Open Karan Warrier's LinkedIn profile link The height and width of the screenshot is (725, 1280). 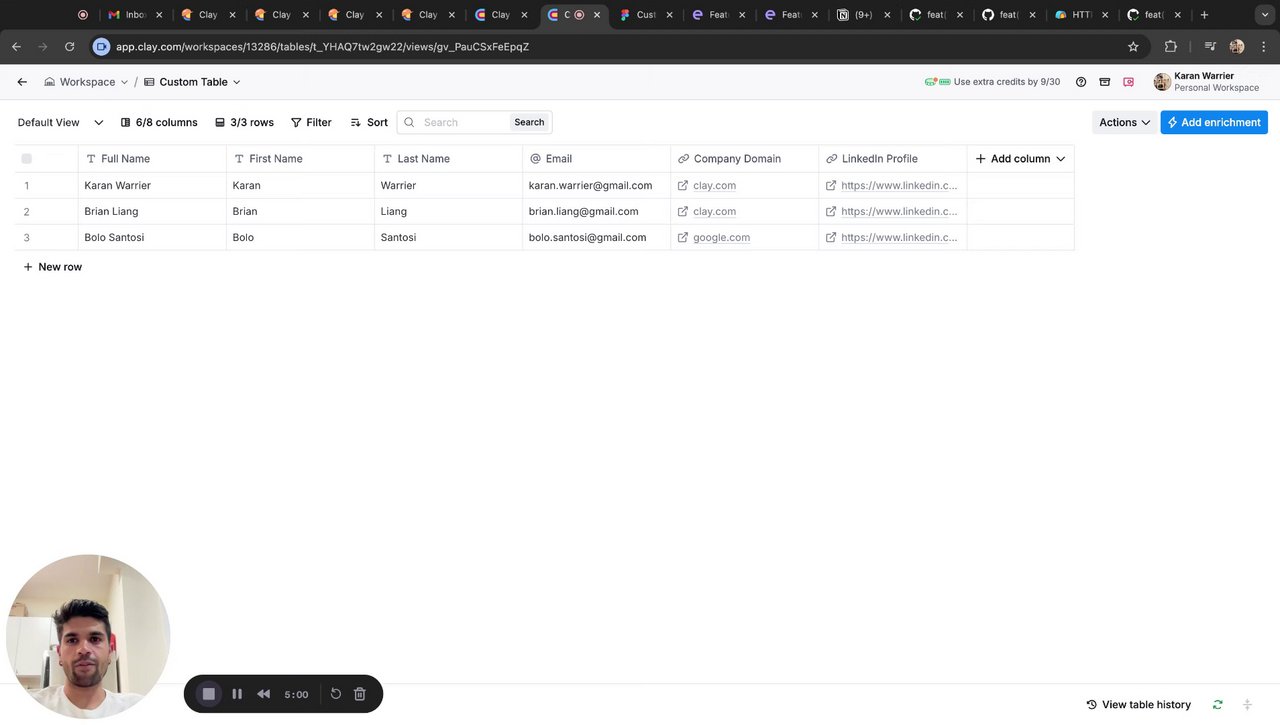[898, 185]
